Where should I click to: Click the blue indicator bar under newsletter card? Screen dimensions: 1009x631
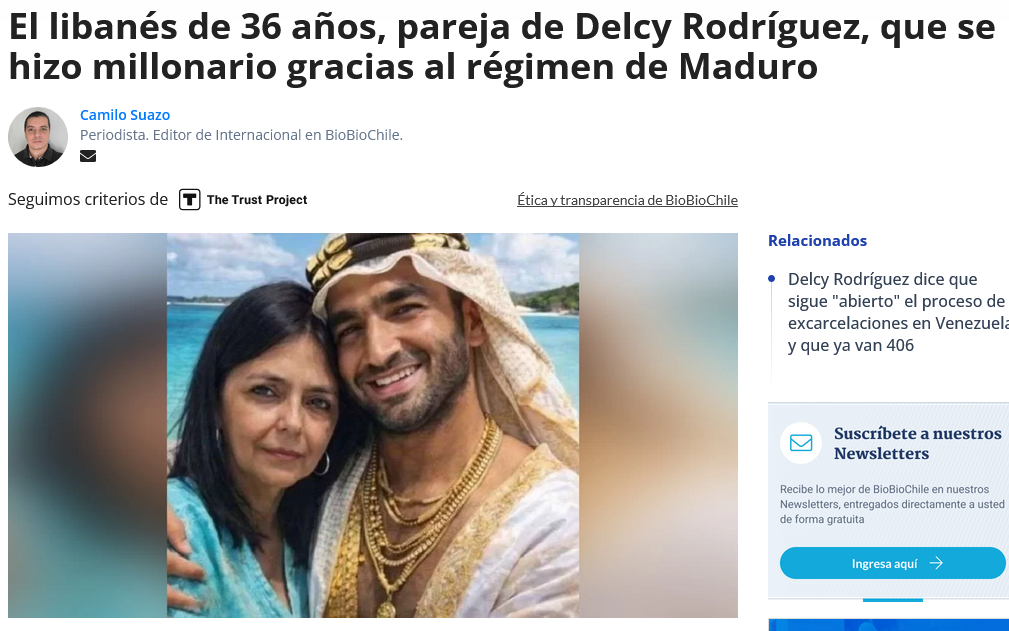[x=893, y=600]
